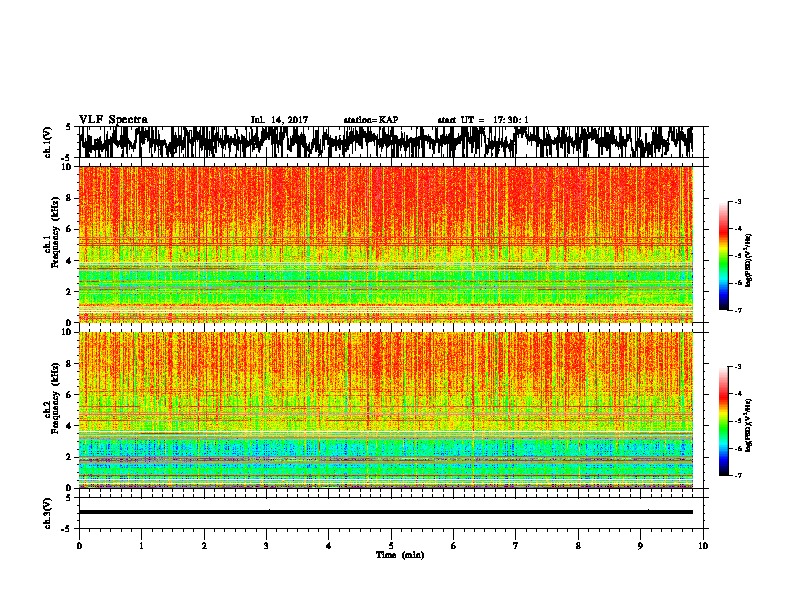Click inside the ch.1 spectrogram panel
Image resolution: width=792 pixels, height=612 pixels.
click(385, 244)
